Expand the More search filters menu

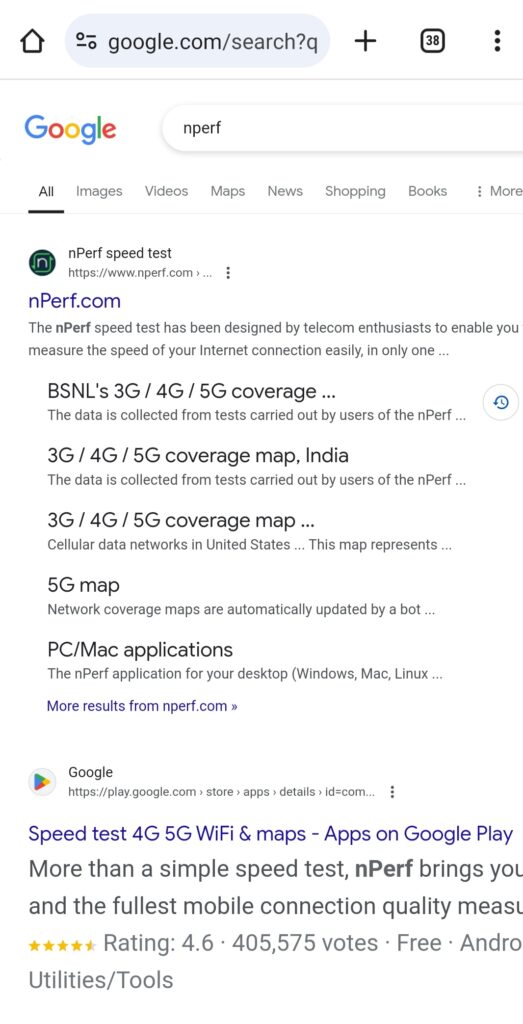[499, 191]
